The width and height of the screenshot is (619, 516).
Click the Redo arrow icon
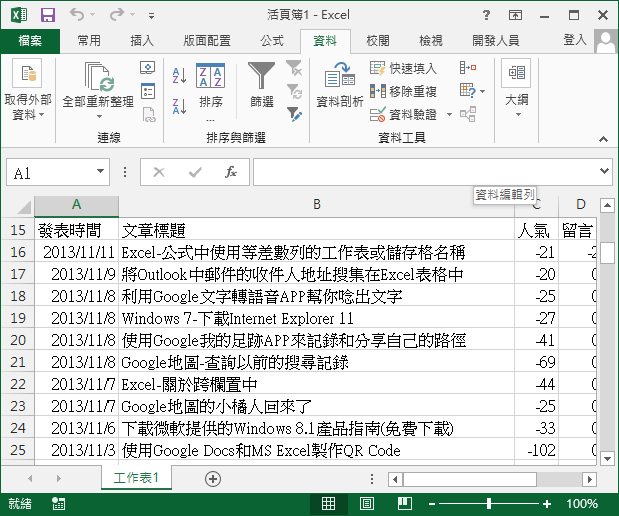(117, 15)
